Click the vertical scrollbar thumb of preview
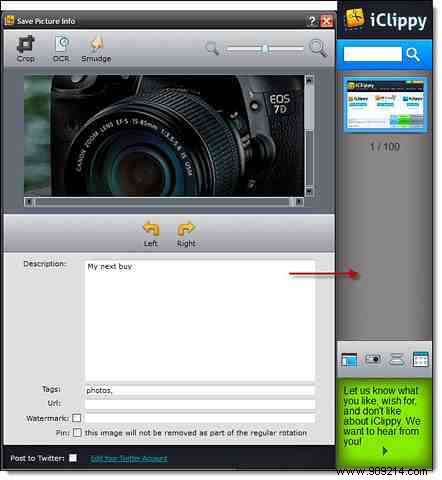Screen dimensions: 442x480 click(x=309, y=107)
